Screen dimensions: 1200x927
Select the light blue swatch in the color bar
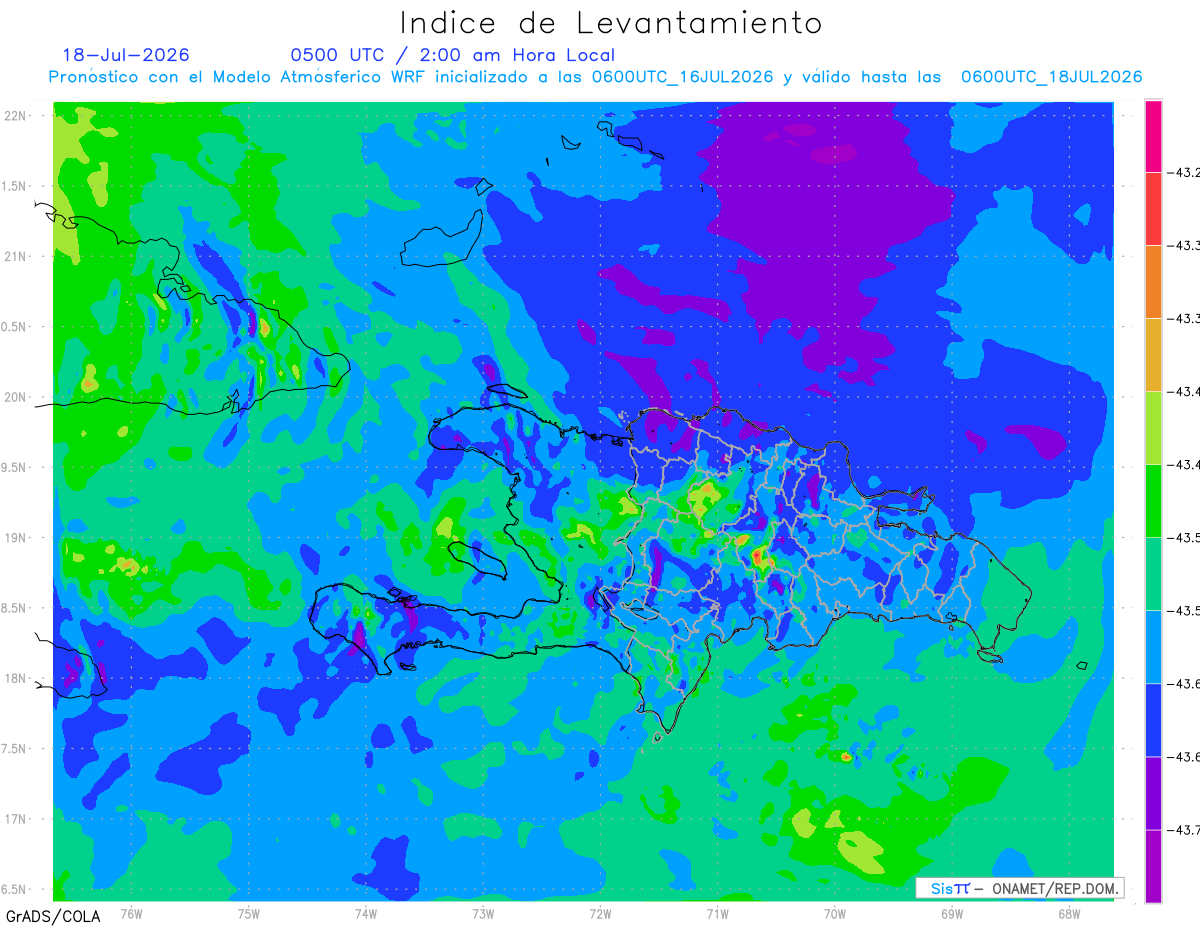[x=1153, y=647]
